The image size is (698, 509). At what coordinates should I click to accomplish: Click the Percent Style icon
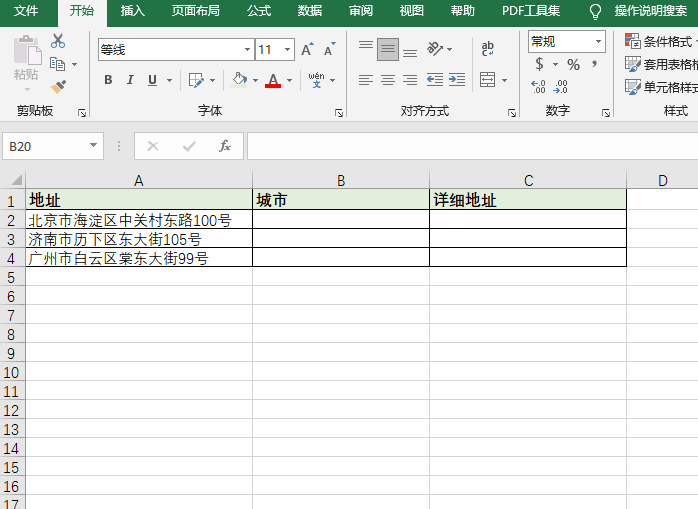pyautogui.click(x=573, y=64)
